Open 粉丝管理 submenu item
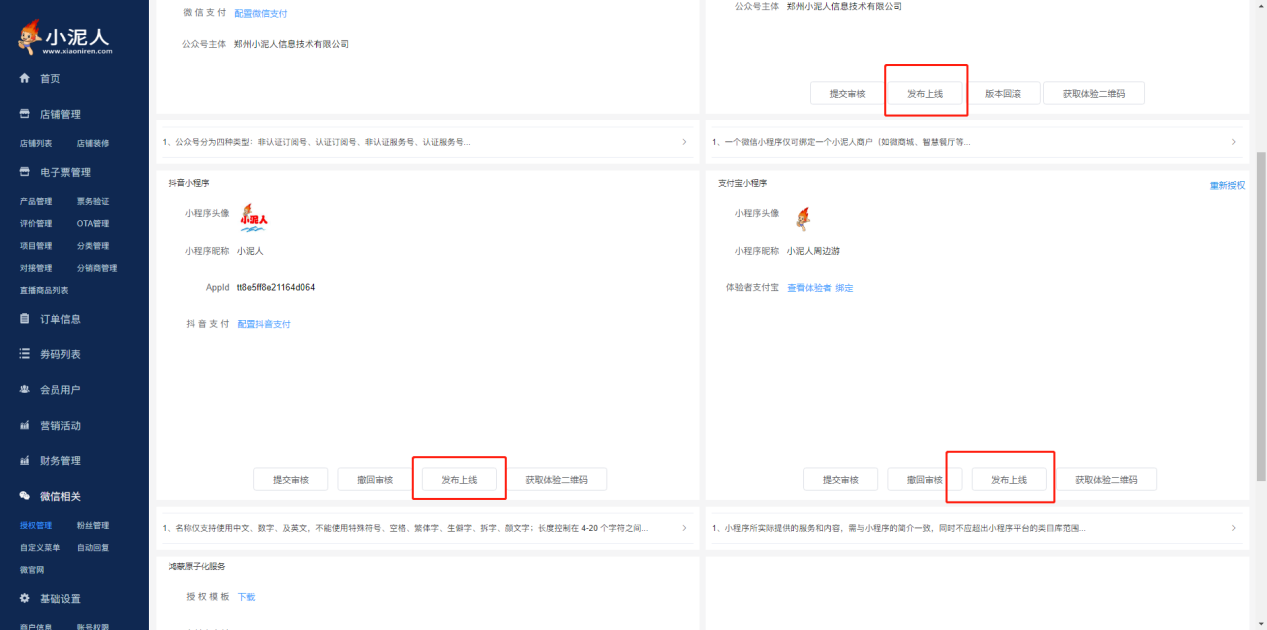Viewport: 1267px width, 630px height. click(93, 525)
